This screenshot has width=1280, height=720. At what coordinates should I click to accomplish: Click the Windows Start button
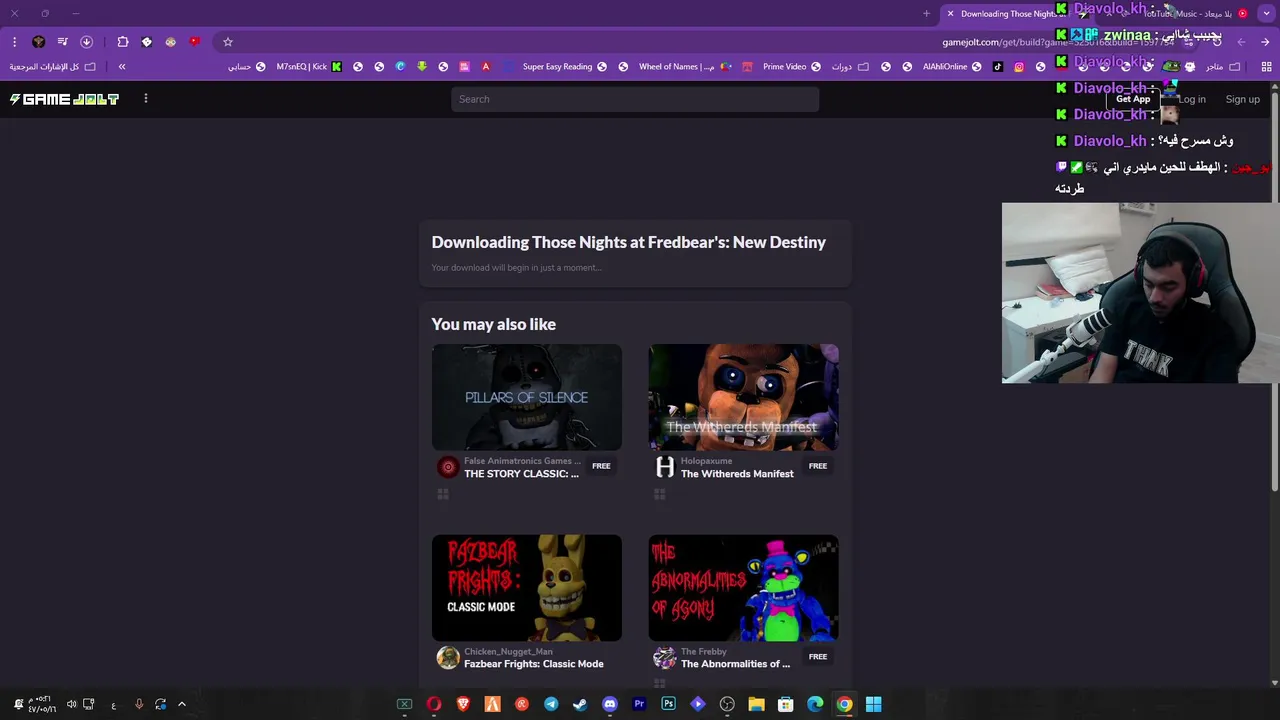[x=874, y=704]
